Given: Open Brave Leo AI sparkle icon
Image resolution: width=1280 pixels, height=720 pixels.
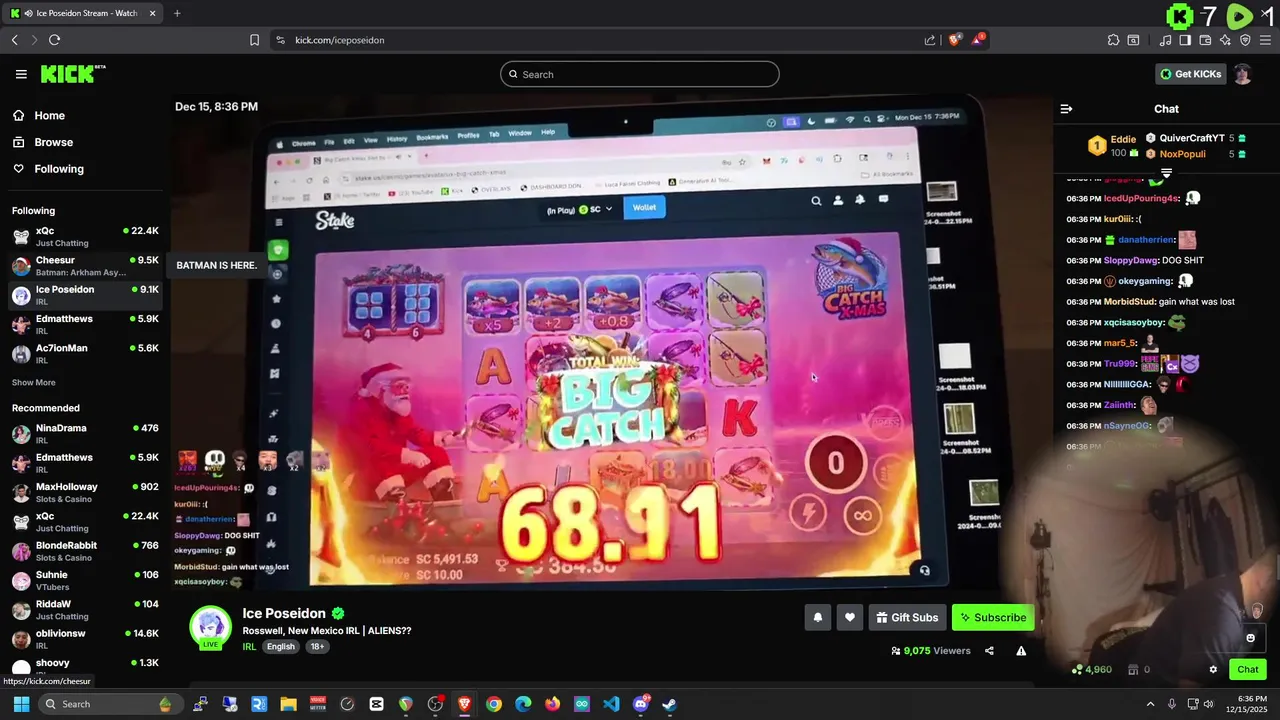Looking at the screenshot, I should pos(1225,40).
